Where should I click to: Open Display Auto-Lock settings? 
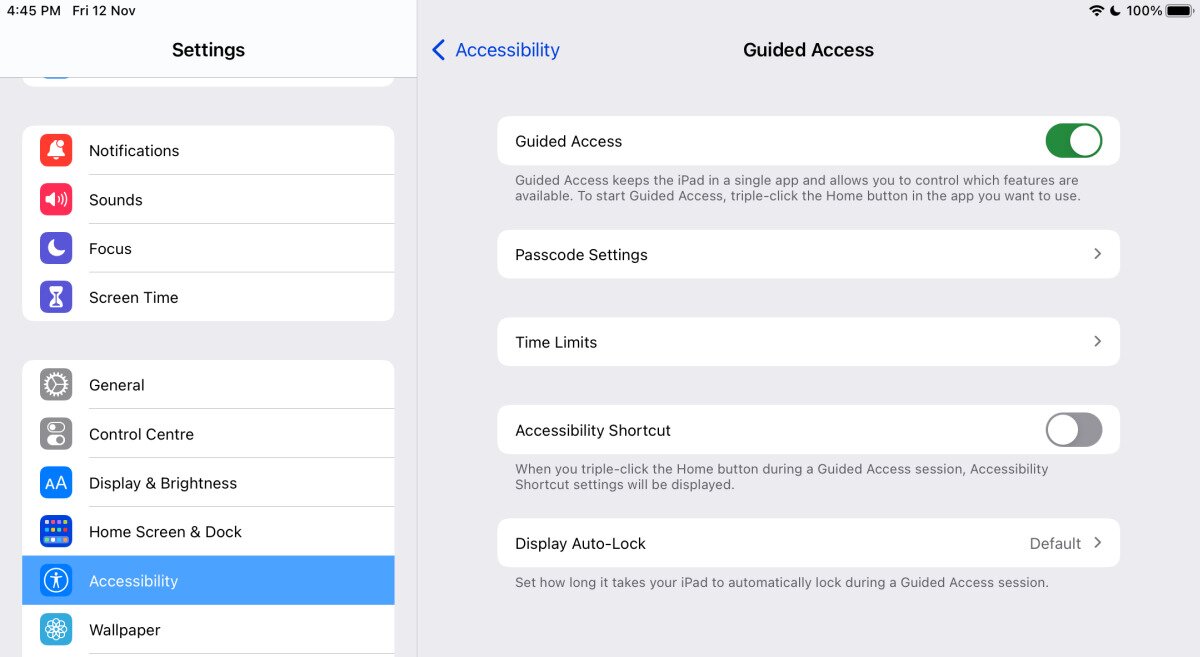point(808,543)
